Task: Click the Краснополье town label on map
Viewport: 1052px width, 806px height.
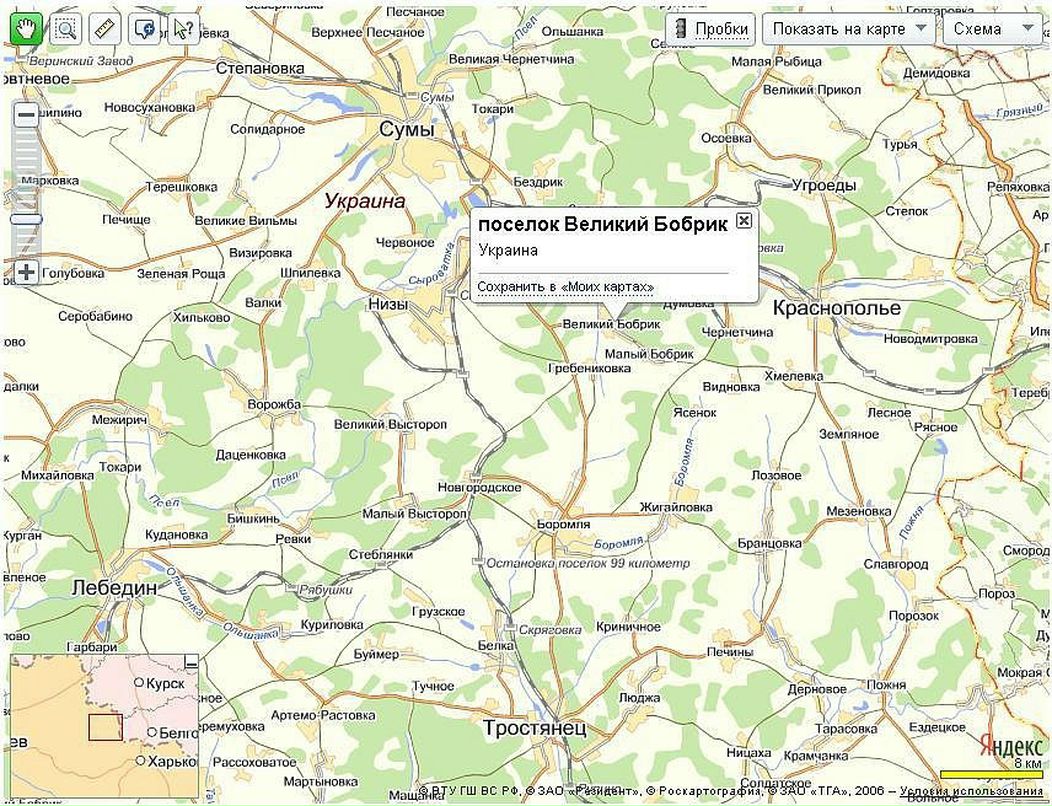Action: pyautogui.click(x=836, y=308)
